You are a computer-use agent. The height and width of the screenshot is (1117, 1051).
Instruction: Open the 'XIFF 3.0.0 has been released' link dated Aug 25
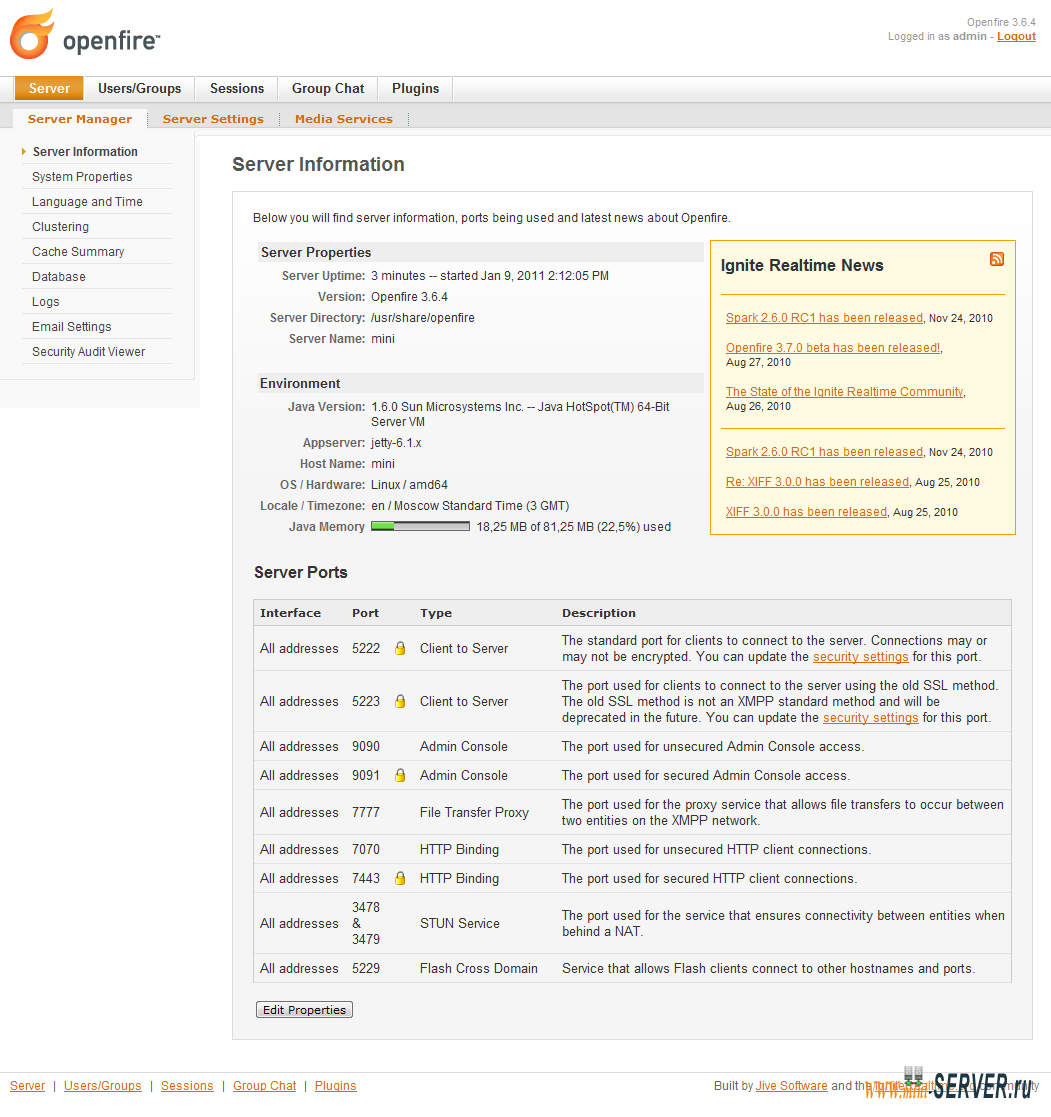coord(807,511)
